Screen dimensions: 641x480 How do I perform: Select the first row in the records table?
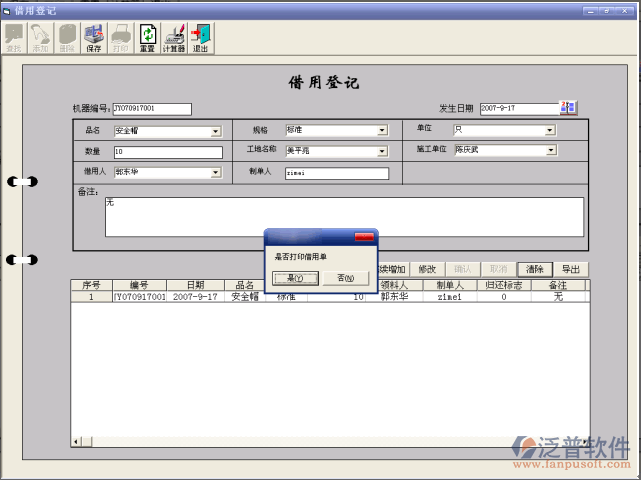click(300, 297)
